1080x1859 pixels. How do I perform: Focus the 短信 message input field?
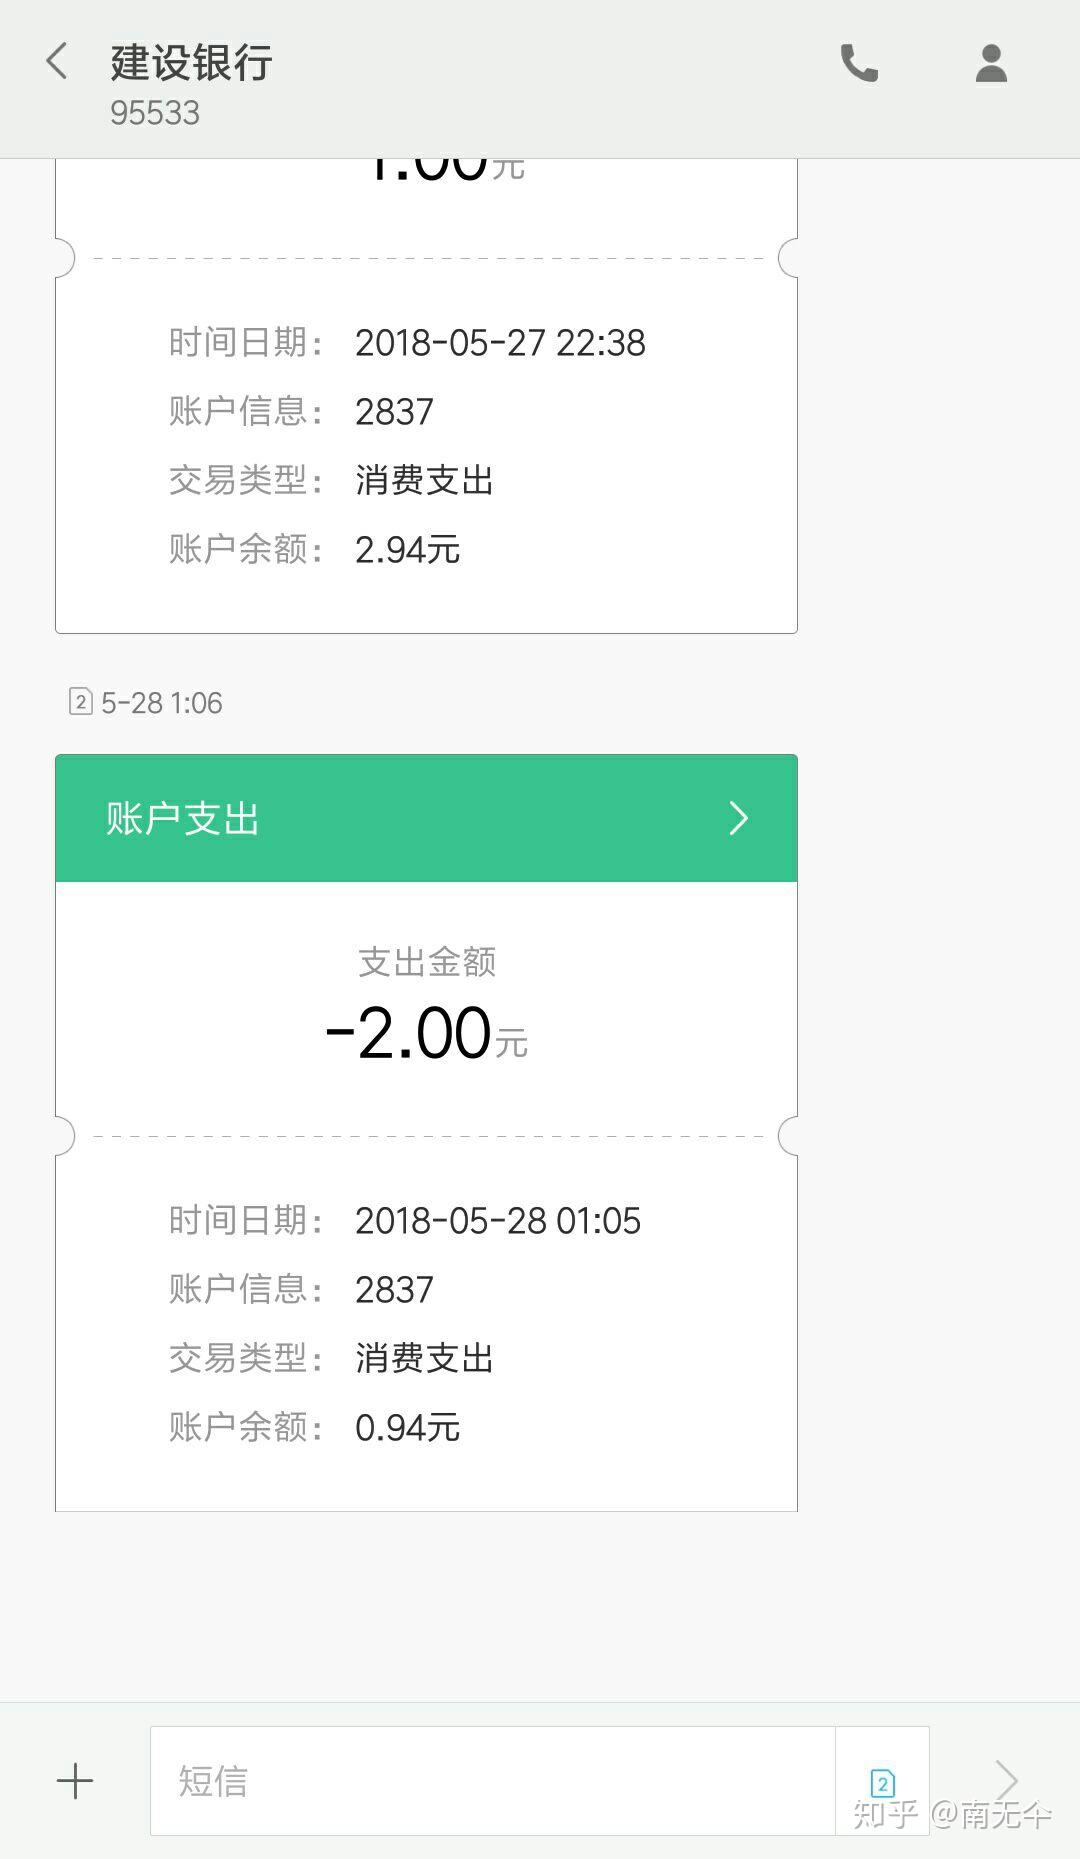pos(492,1781)
